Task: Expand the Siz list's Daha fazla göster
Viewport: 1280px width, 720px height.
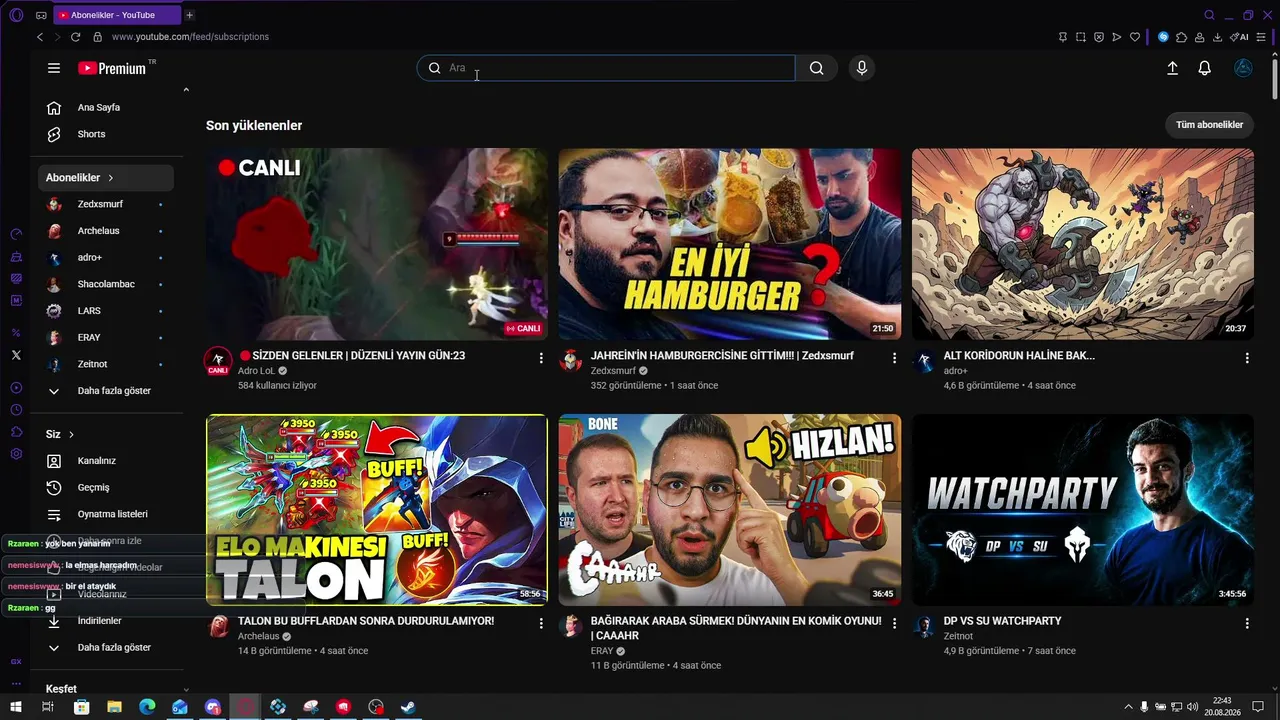Action: coord(106,648)
